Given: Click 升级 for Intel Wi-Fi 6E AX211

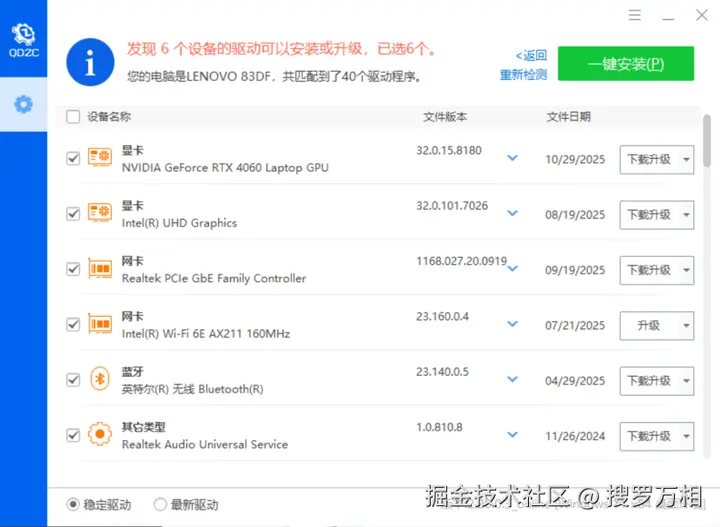Looking at the screenshot, I should [x=649, y=326].
